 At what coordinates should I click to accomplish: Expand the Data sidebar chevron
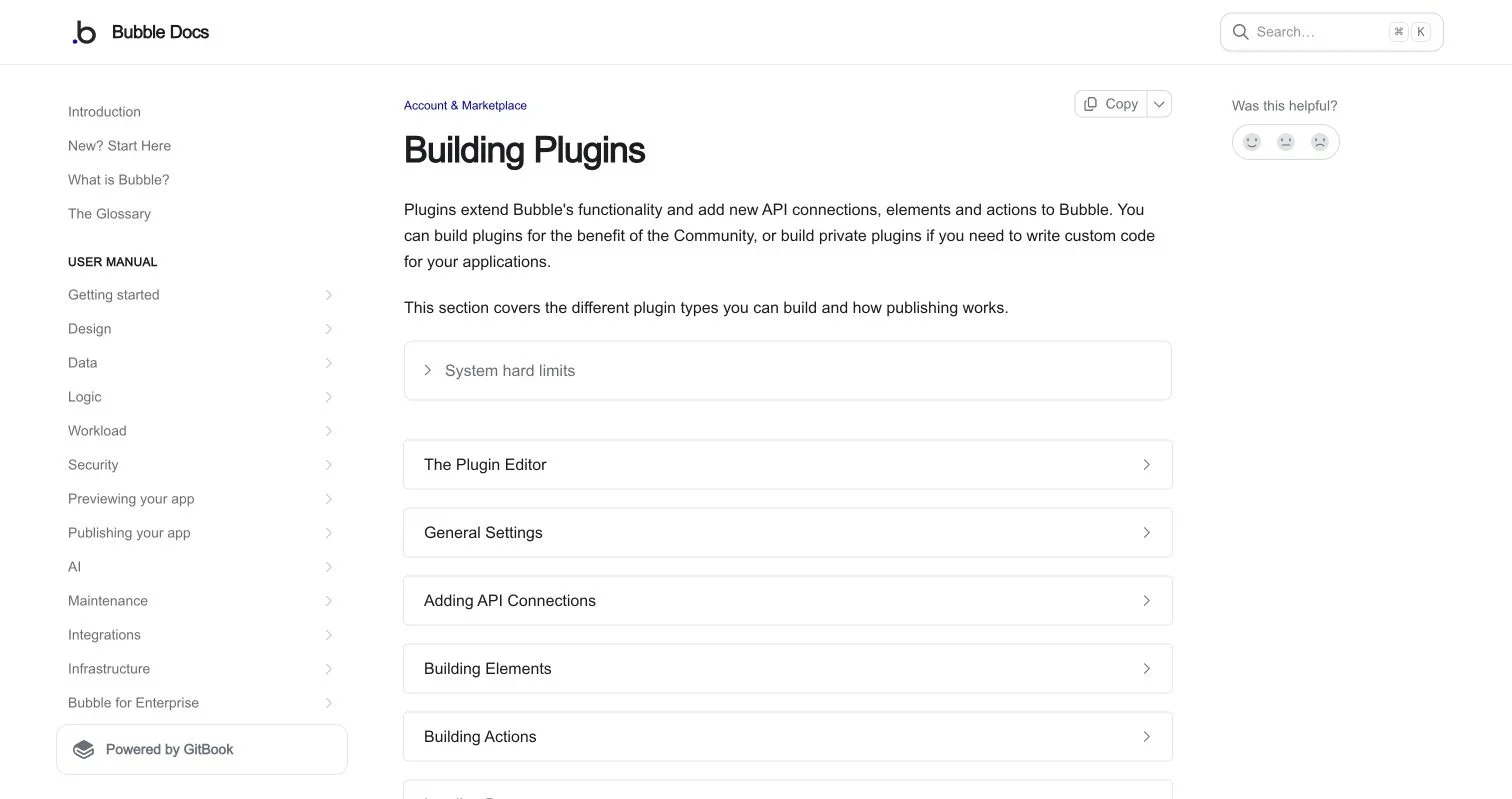point(329,363)
